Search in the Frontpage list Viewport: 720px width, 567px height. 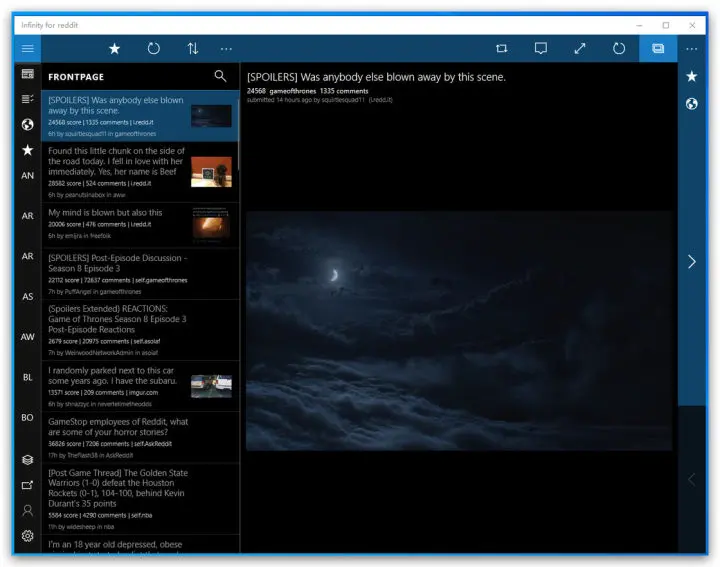[x=220, y=76]
